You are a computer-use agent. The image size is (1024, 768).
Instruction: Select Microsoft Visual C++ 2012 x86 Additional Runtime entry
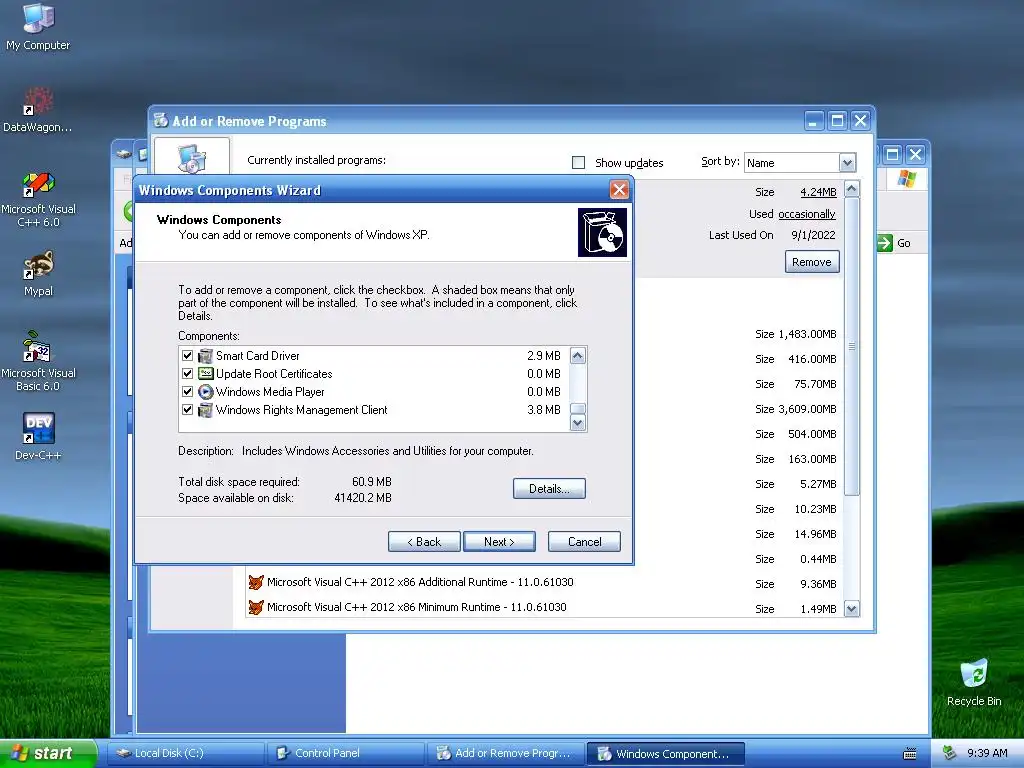(x=420, y=582)
